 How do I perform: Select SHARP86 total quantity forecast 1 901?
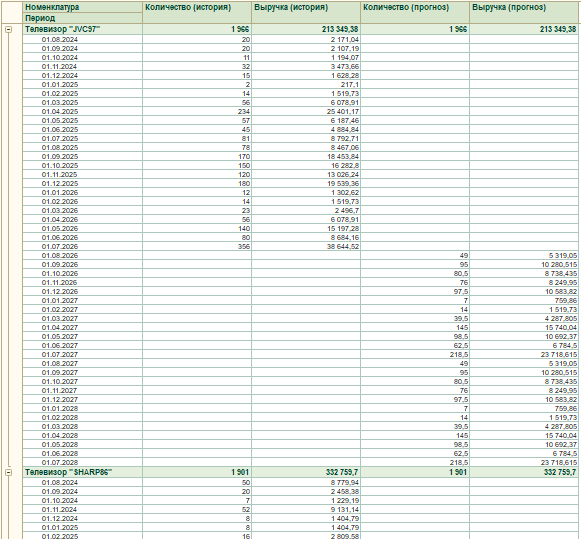pos(415,472)
